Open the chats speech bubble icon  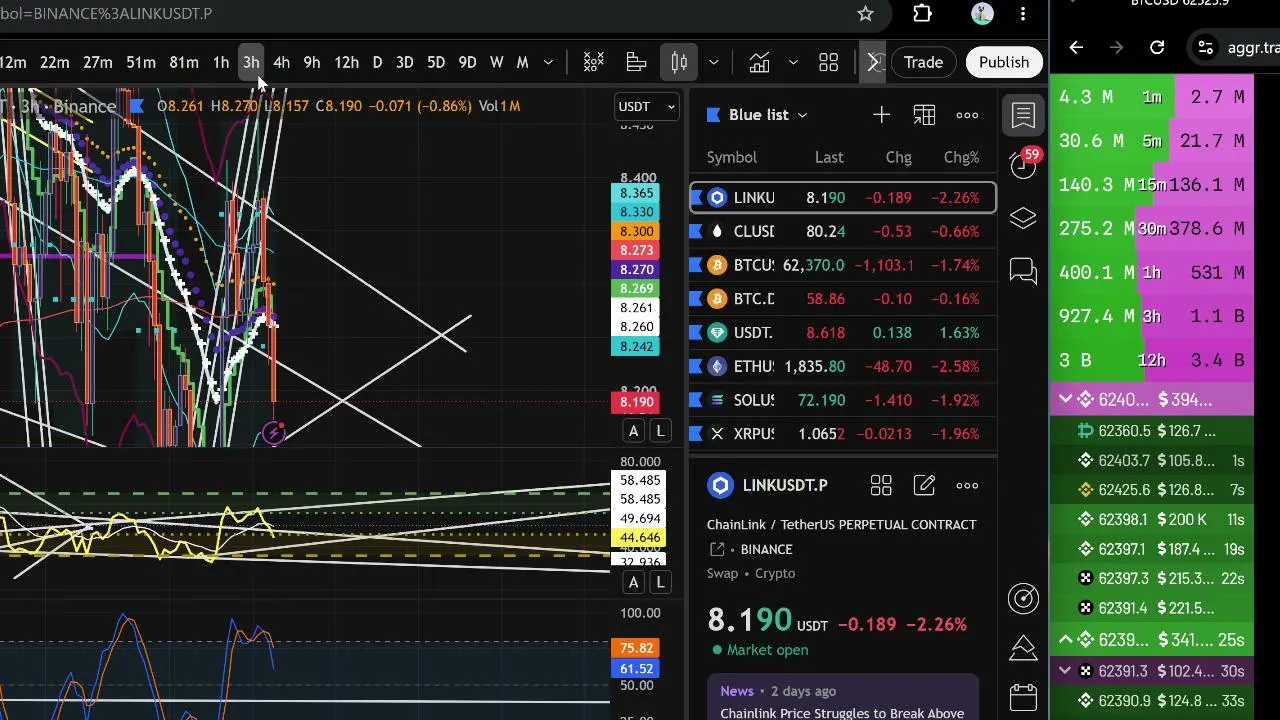coord(1023,271)
